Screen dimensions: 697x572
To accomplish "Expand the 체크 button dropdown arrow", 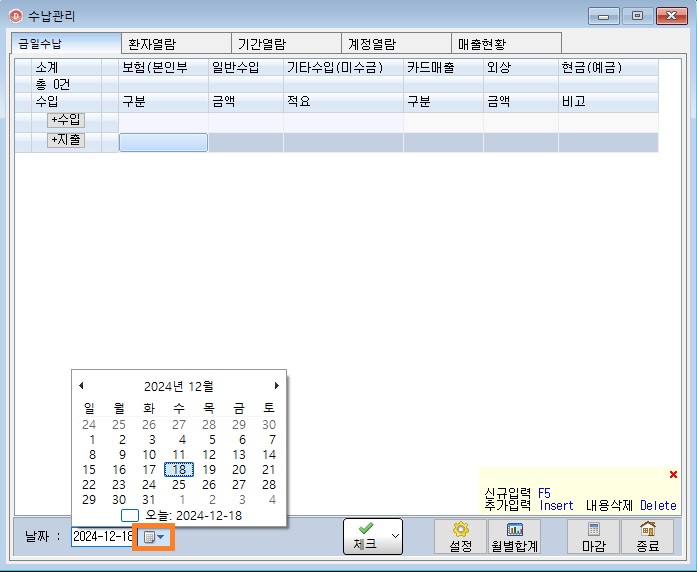I will pyautogui.click(x=395, y=536).
